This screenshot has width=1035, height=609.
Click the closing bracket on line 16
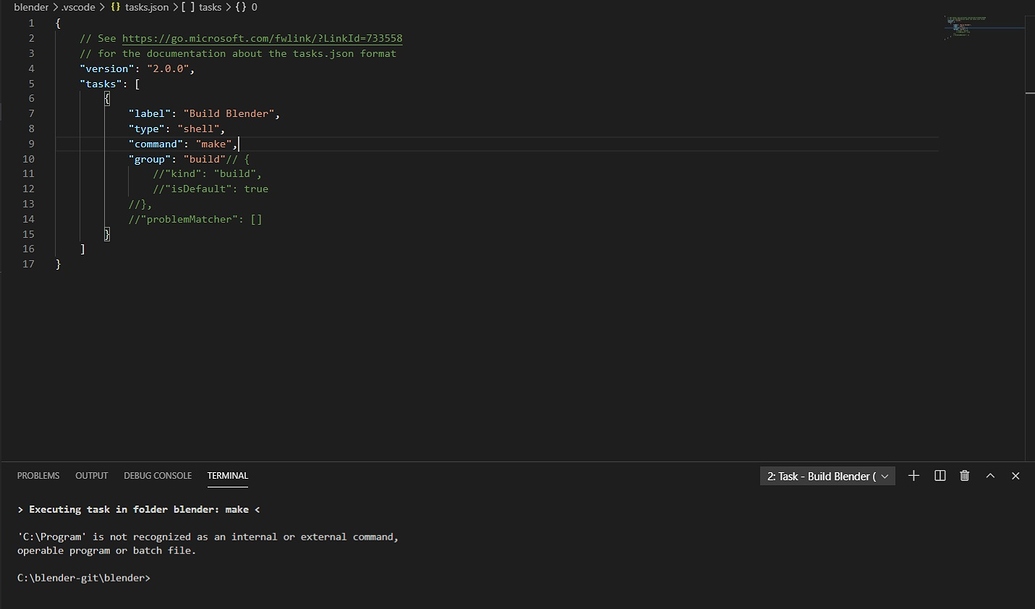pyautogui.click(x=83, y=249)
